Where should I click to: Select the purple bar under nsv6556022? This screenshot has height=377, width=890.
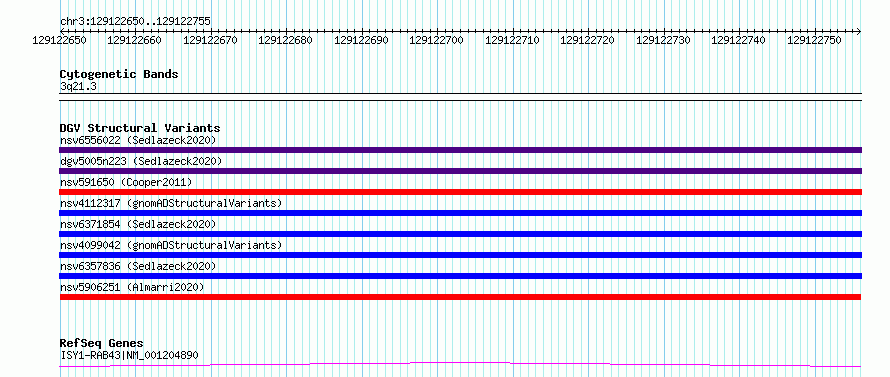pyautogui.click(x=460, y=150)
